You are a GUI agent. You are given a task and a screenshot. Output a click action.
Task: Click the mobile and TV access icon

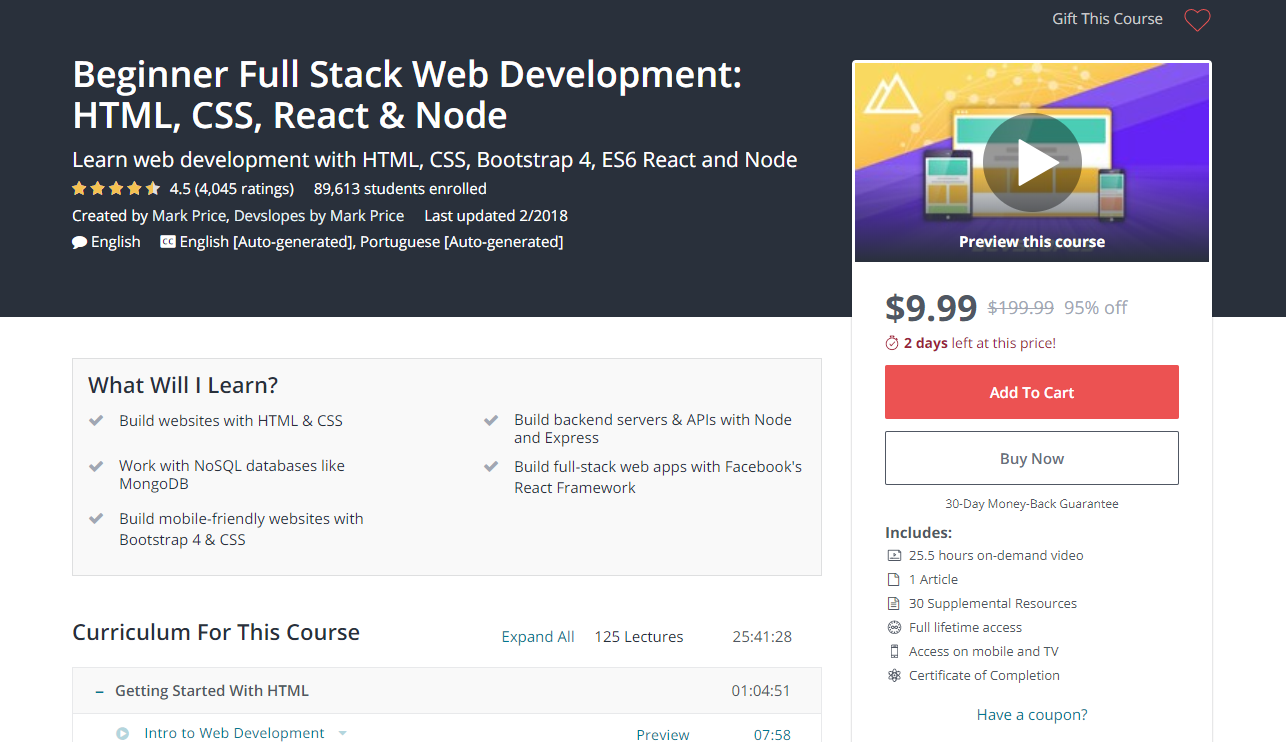point(894,651)
